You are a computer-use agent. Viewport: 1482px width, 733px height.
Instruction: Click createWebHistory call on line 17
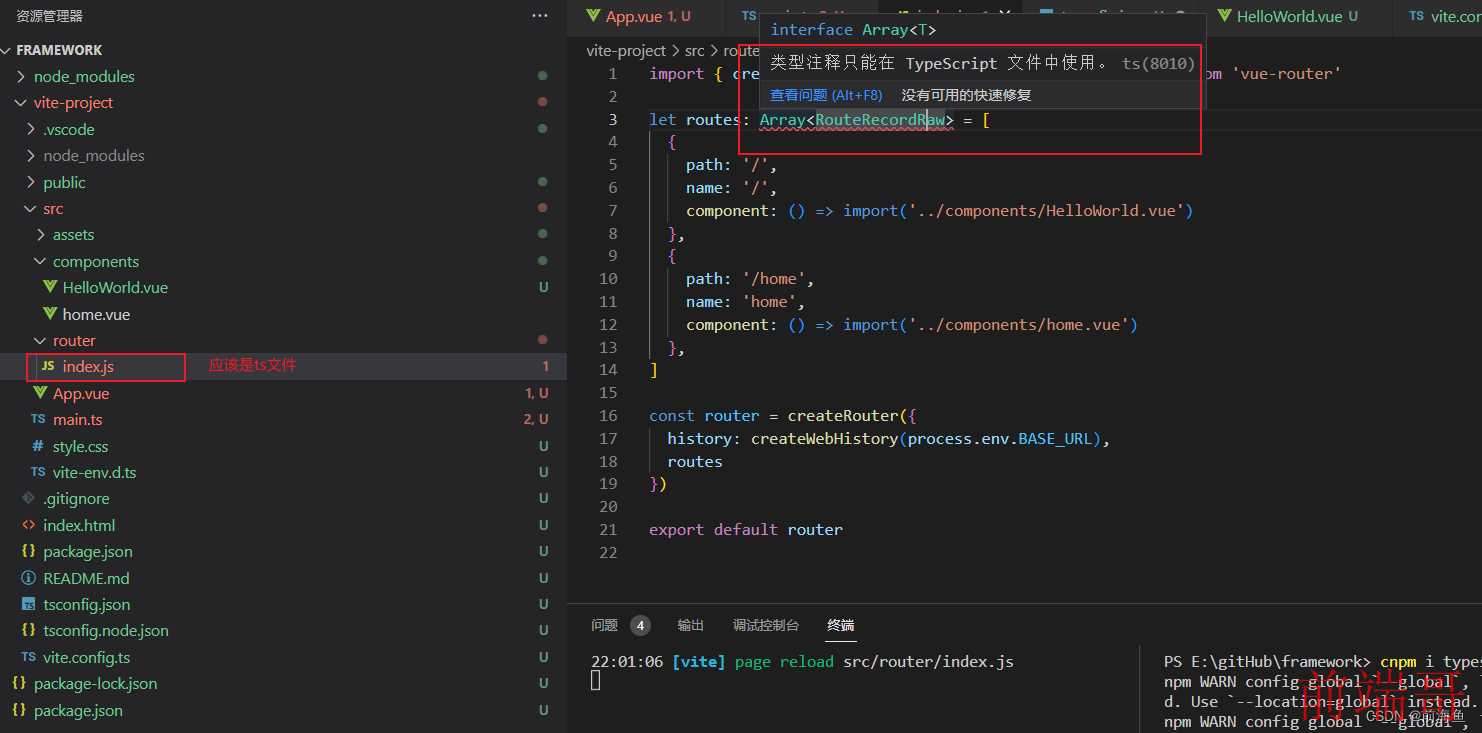tap(825, 439)
